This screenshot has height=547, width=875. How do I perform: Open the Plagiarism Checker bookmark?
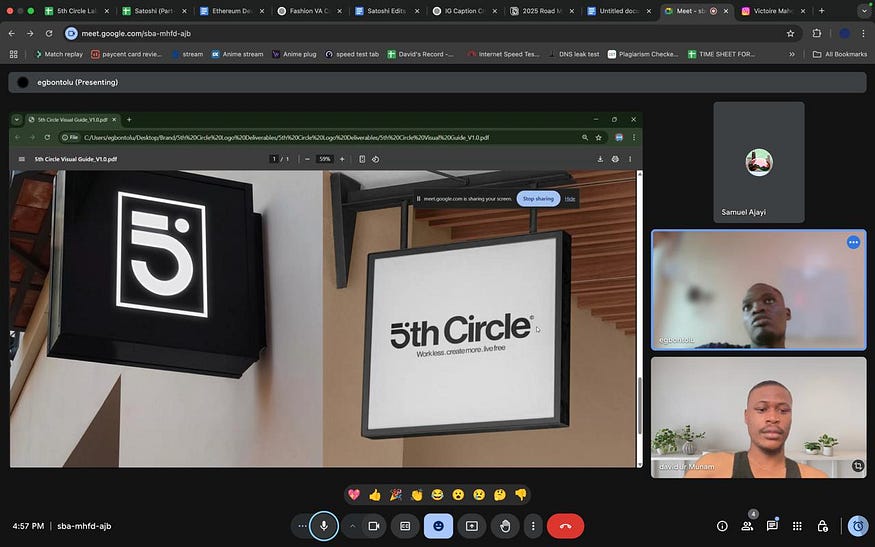(x=643, y=54)
